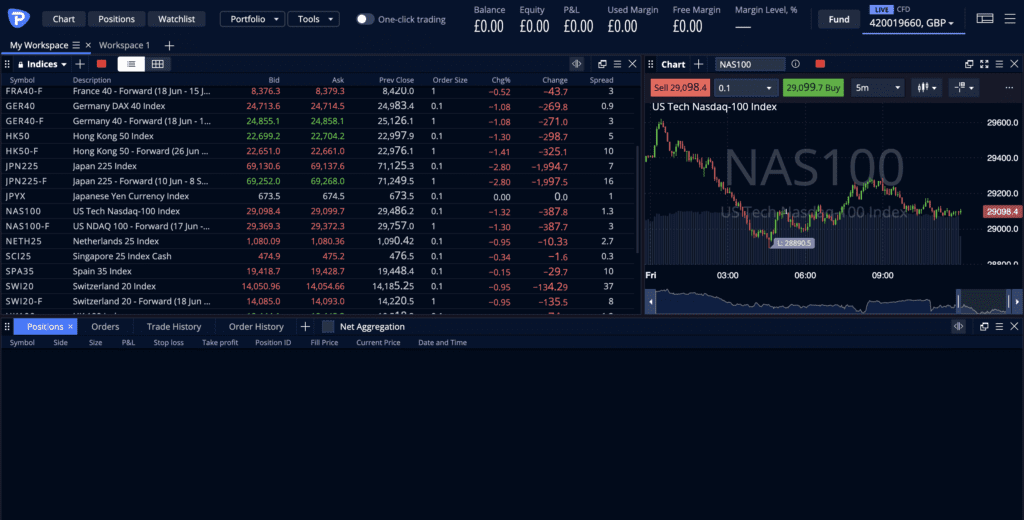The height and width of the screenshot is (520, 1024).
Task: Open the account 420019660, GBP dropdown
Action: (913, 23)
